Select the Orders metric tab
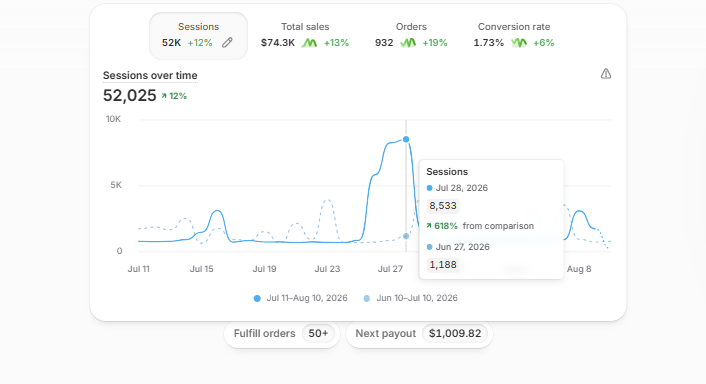The width and height of the screenshot is (706, 384). pos(411,36)
